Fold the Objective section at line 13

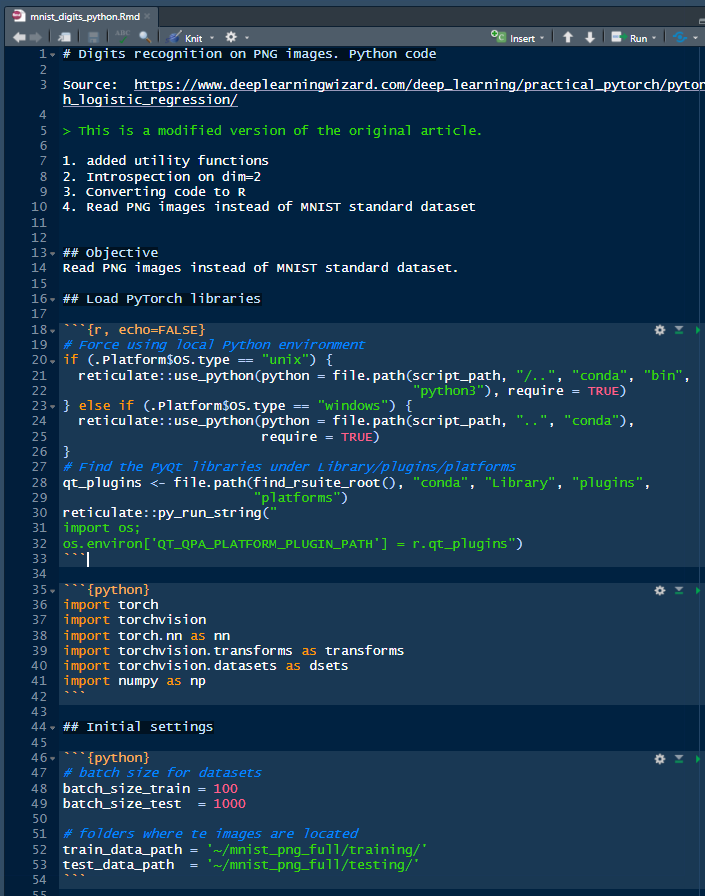53,253
